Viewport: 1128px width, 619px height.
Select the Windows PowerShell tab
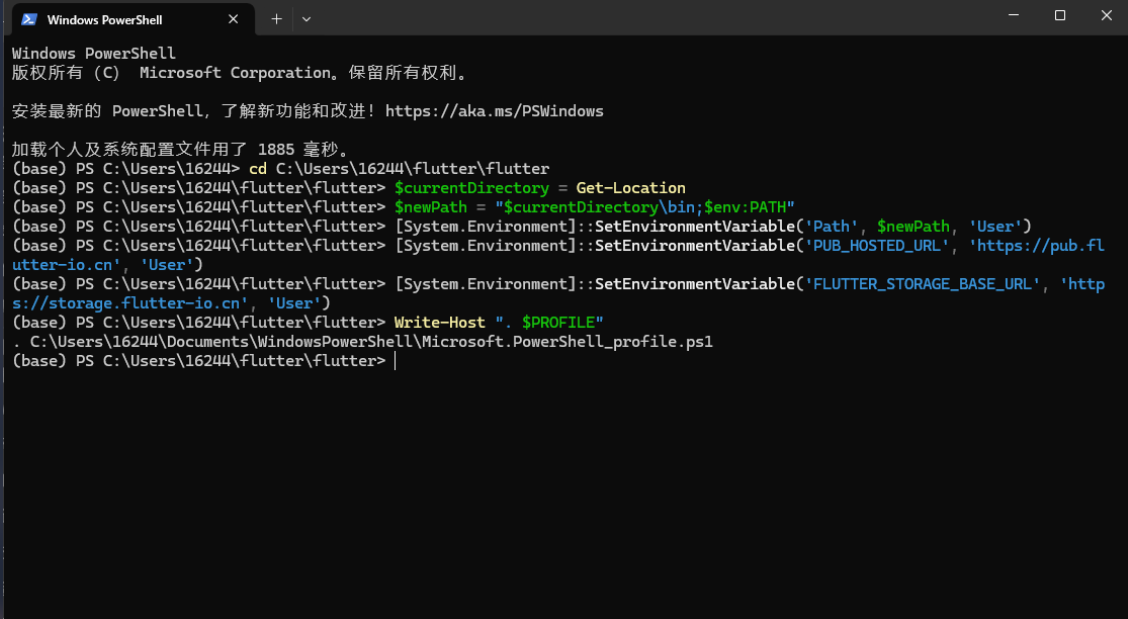click(x=133, y=19)
